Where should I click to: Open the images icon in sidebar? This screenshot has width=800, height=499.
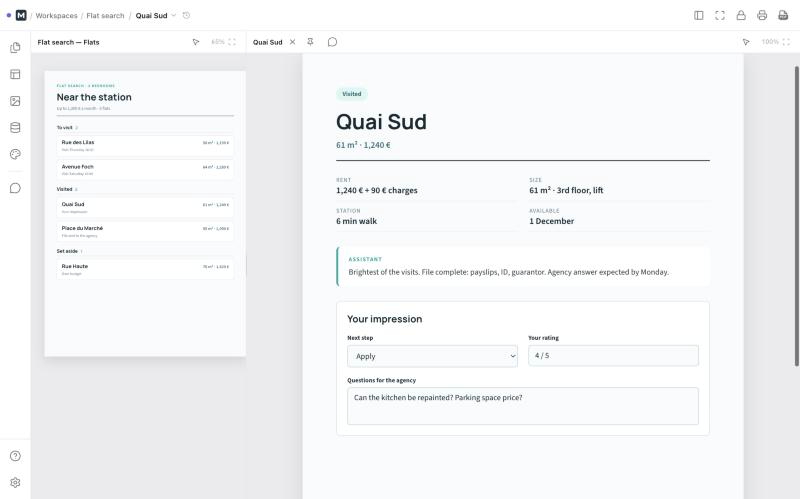click(x=15, y=101)
